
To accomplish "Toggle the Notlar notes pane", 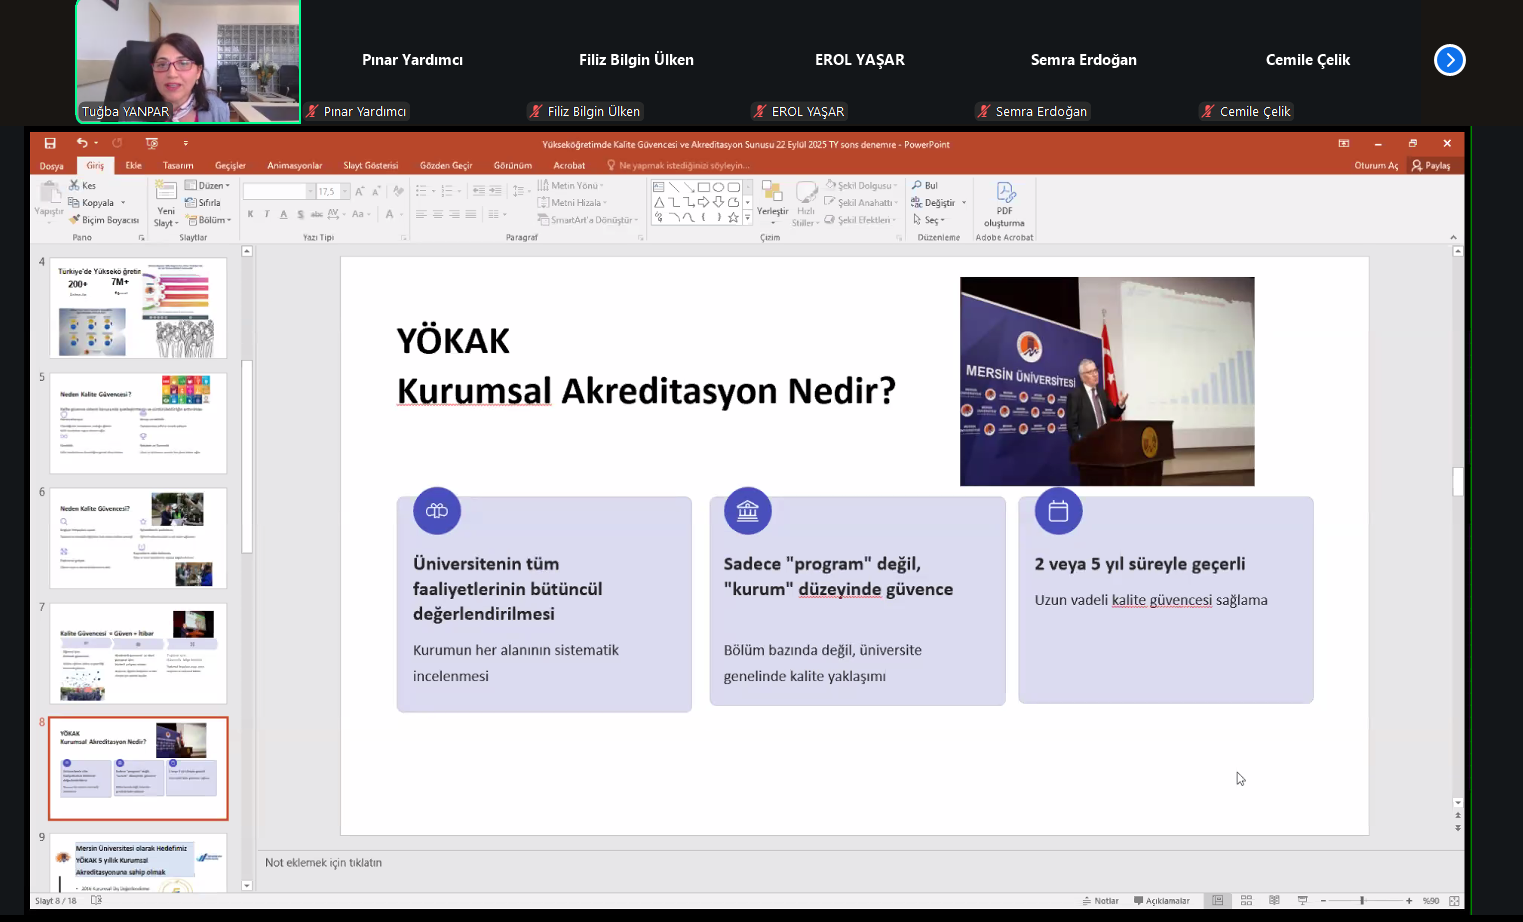I will tap(1100, 901).
